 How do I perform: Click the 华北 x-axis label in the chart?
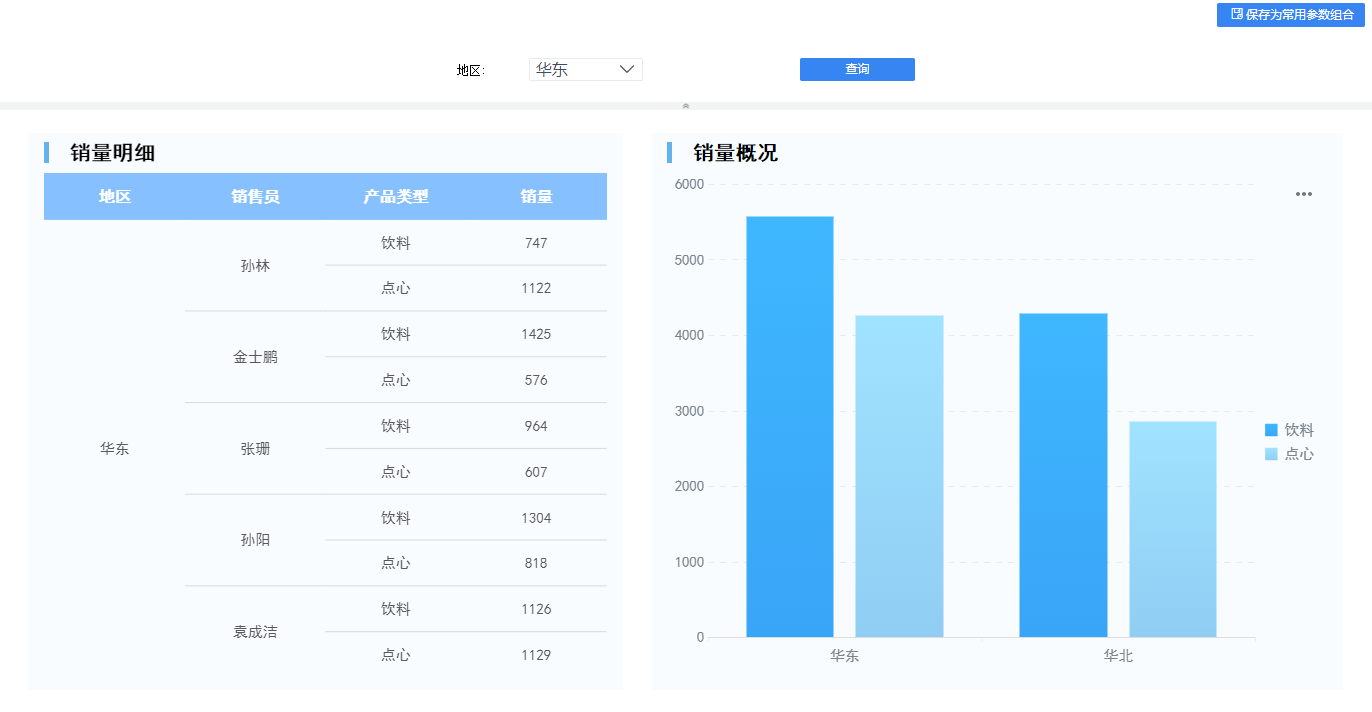click(1118, 656)
